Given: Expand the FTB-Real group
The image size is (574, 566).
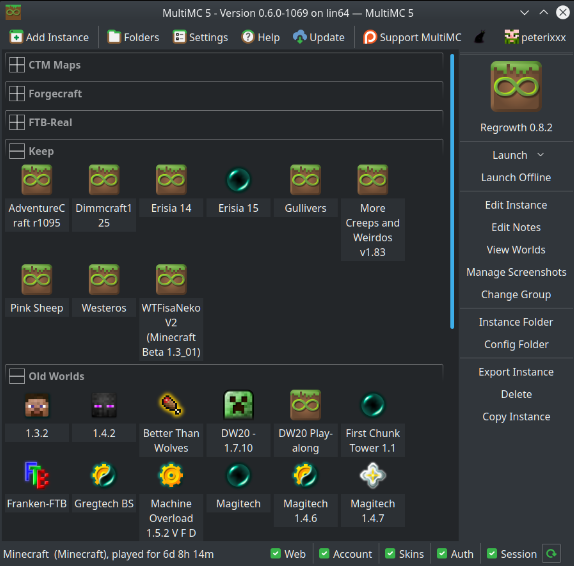Looking at the screenshot, I should coord(17,122).
